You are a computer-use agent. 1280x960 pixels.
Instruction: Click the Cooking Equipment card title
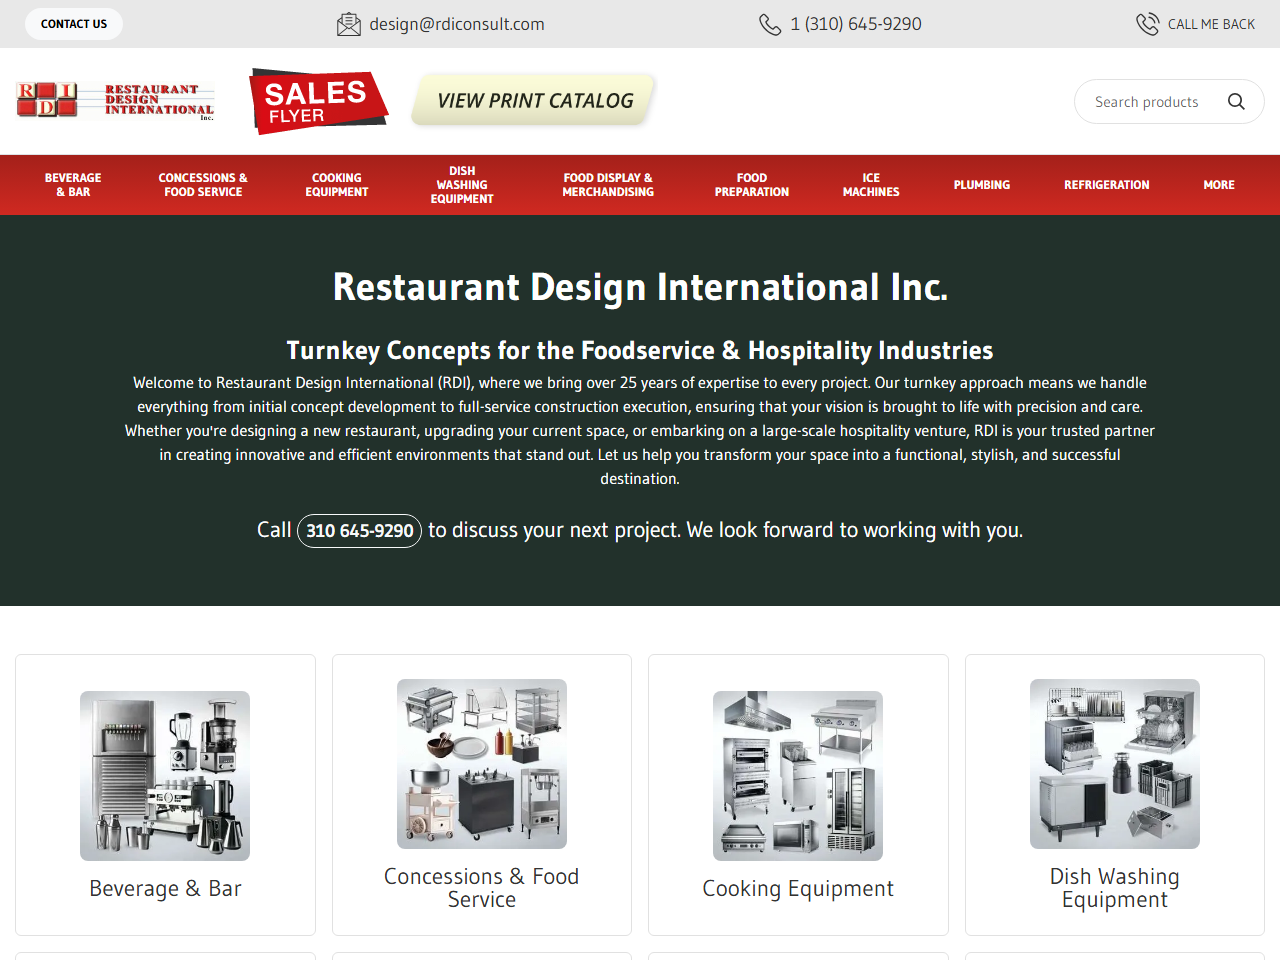798,889
